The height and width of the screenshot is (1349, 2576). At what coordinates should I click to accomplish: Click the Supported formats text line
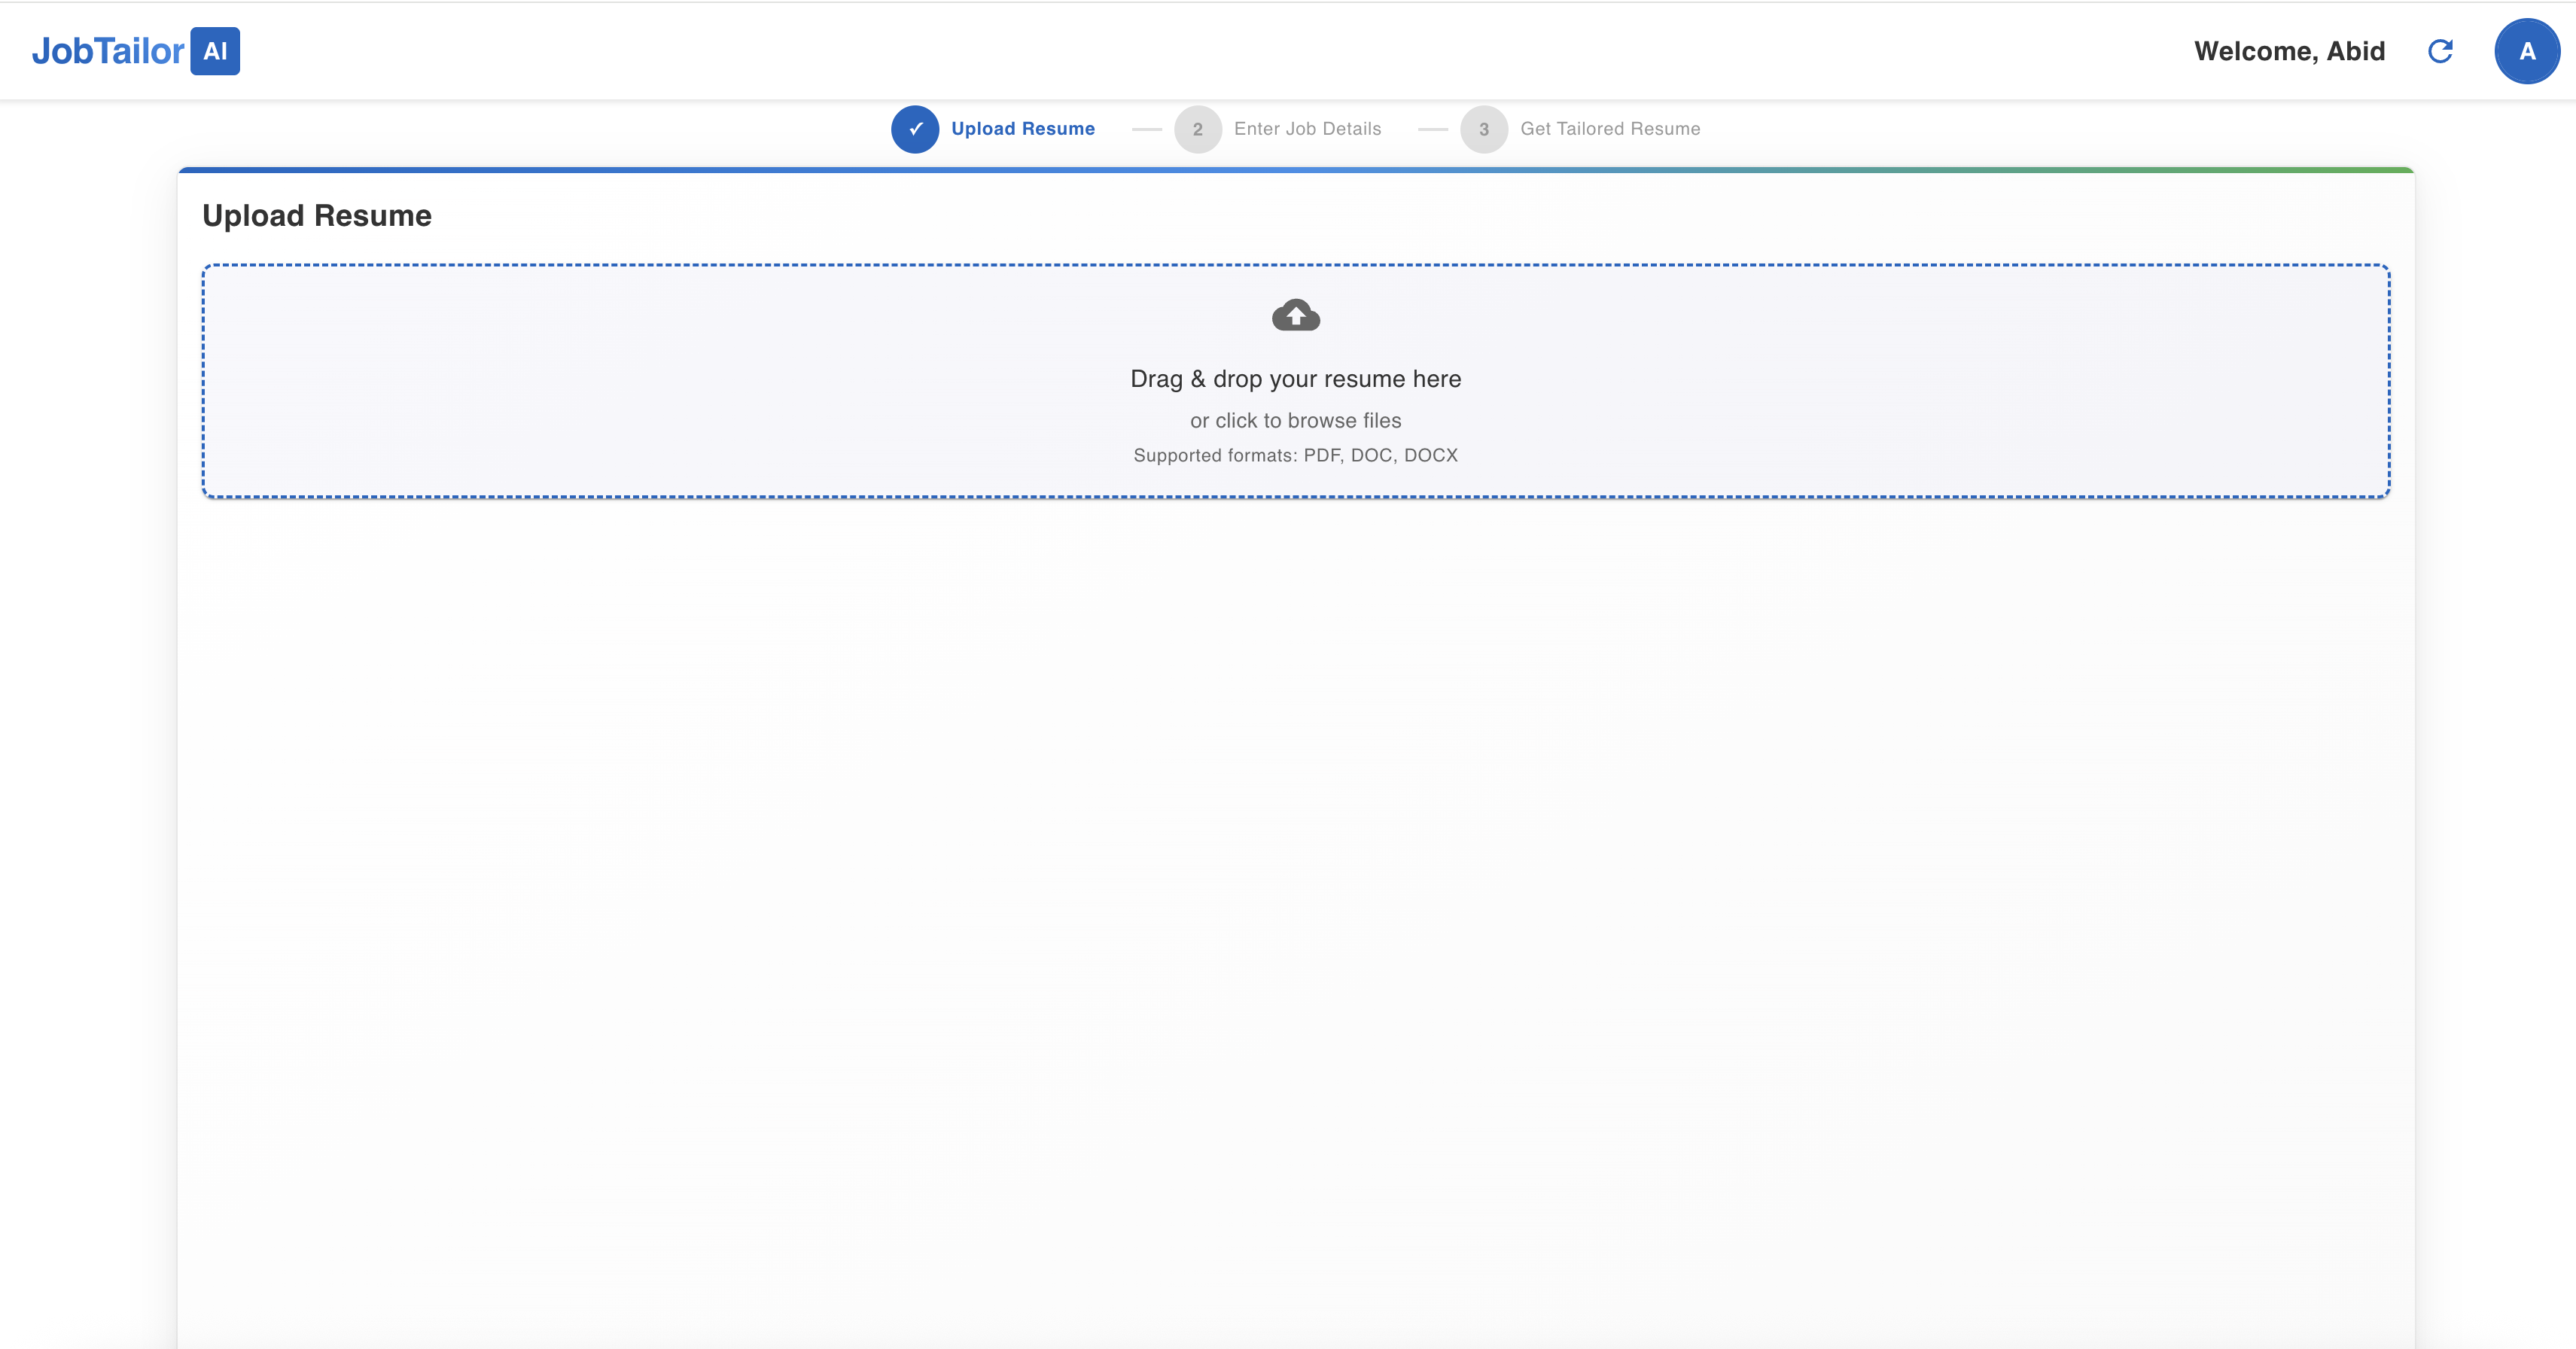pyautogui.click(x=1295, y=455)
